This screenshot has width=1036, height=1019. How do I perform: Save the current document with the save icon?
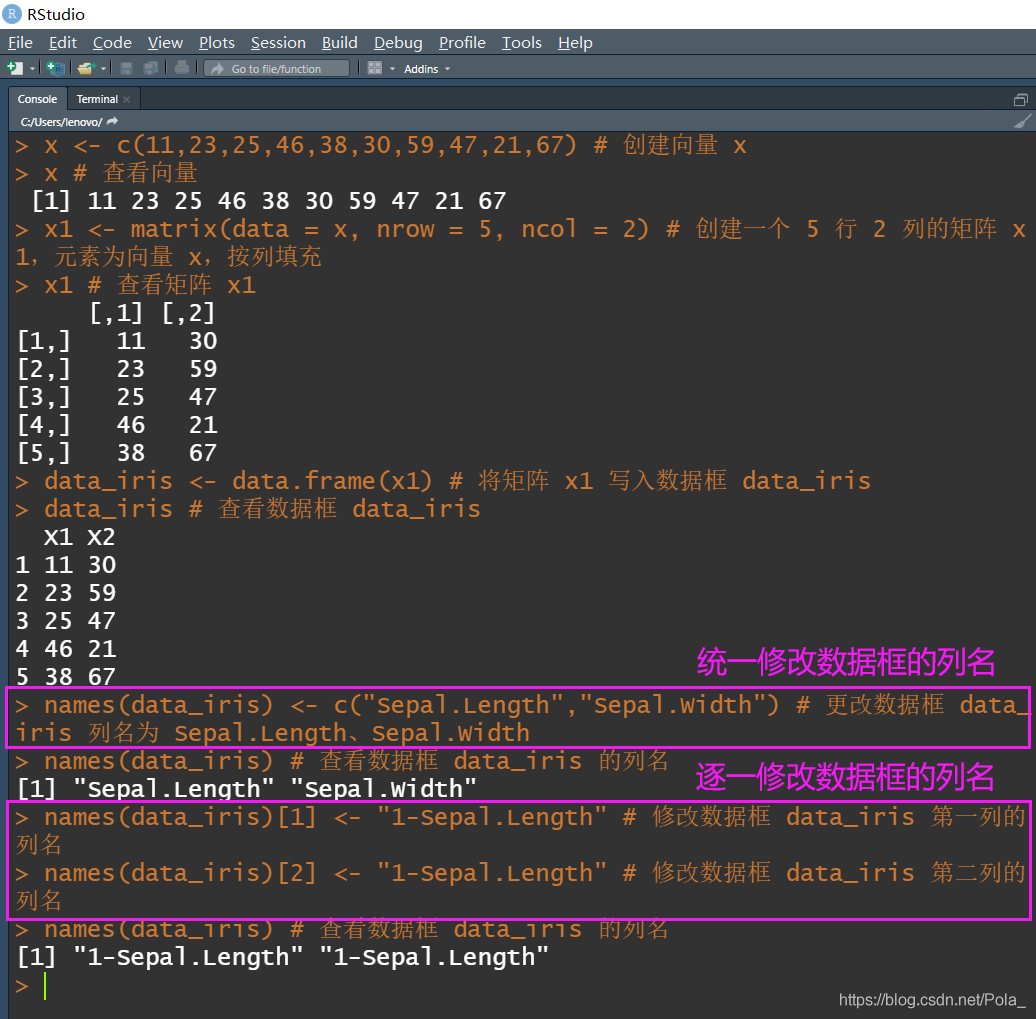[x=126, y=68]
